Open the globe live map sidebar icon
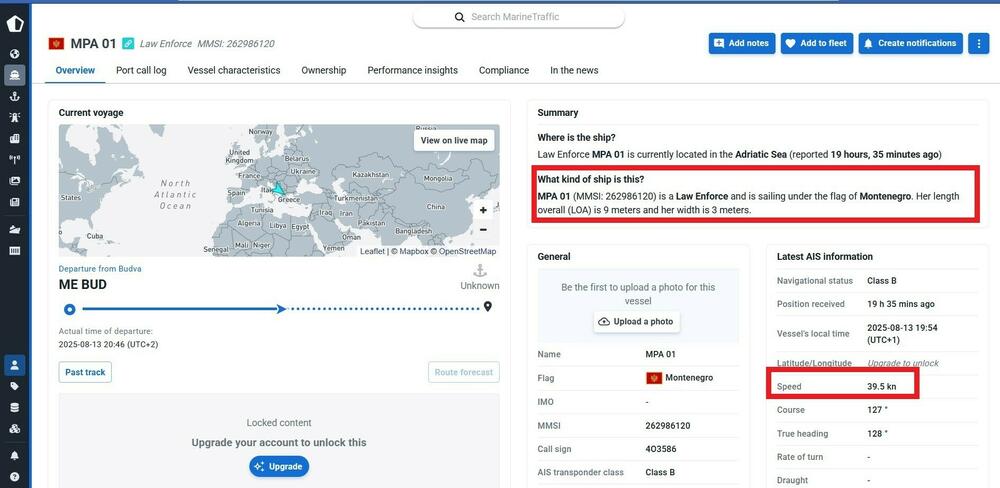Viewport: 1000px width, 488px height. (x=15, y=54)
